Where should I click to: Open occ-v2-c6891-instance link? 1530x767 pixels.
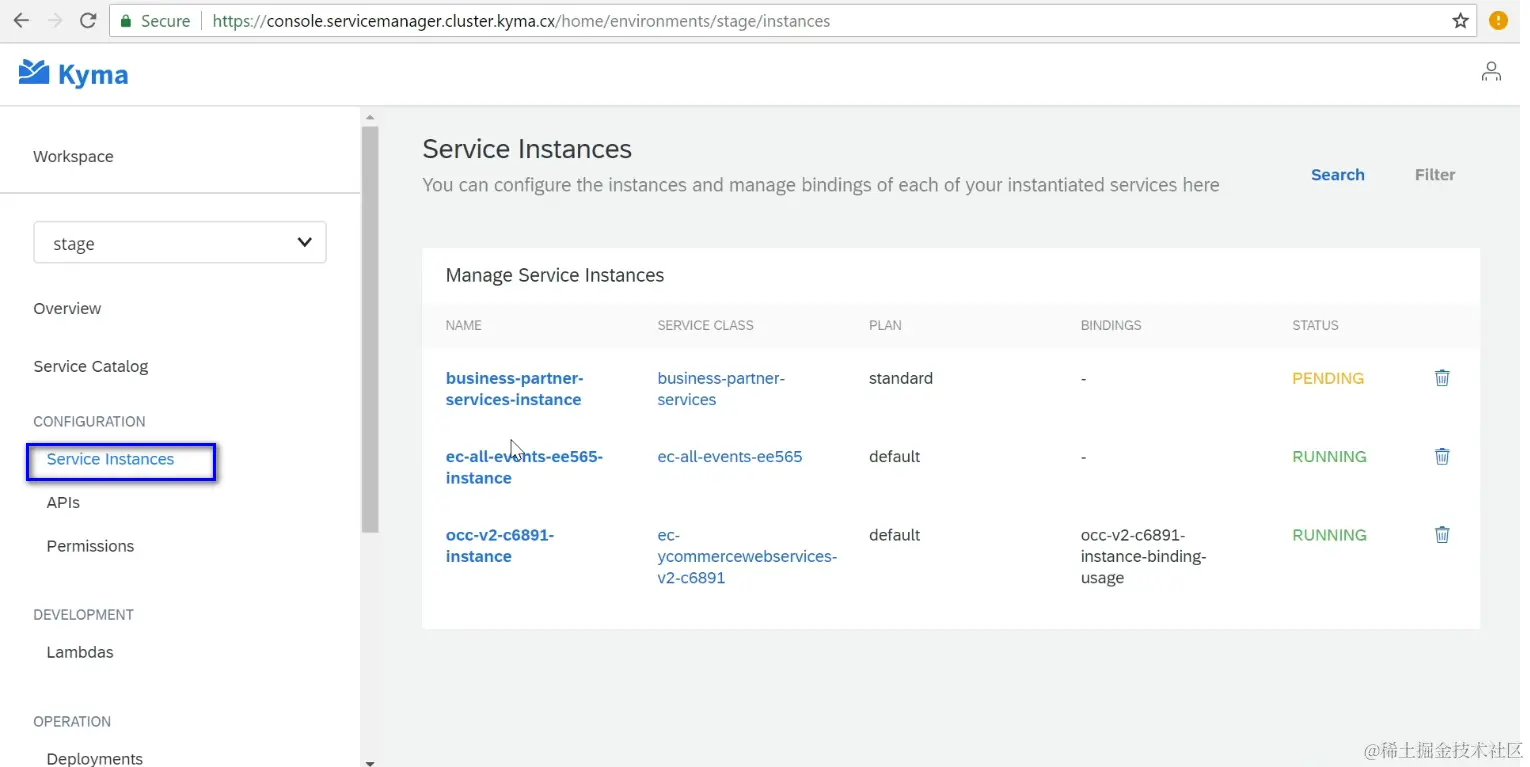[500, 546]
